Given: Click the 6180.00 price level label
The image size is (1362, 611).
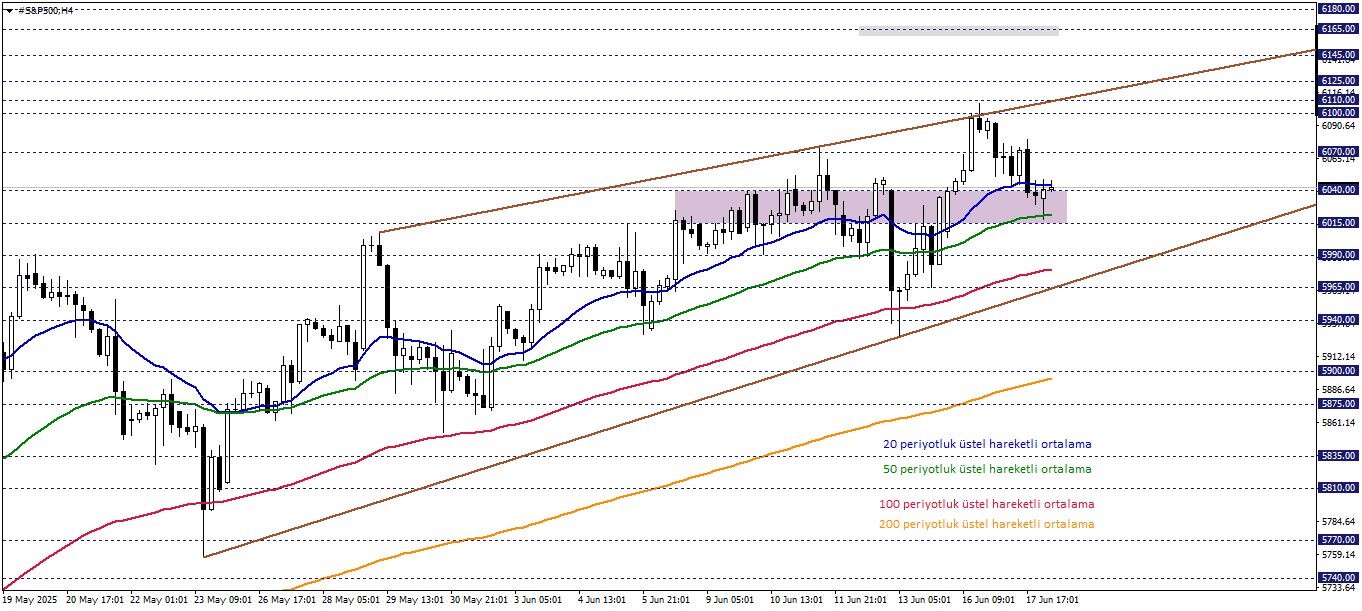Looking at the screenshot, I should (1338, 8).
